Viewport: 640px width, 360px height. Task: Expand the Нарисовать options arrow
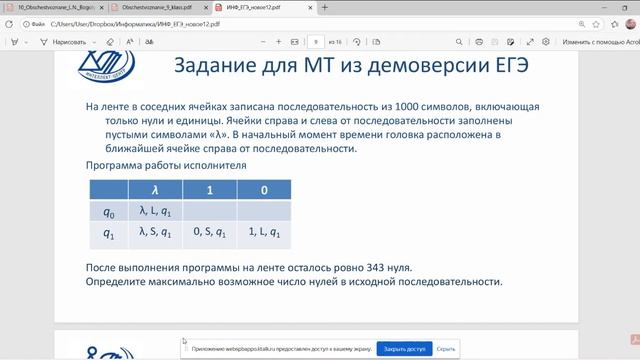[94, 42]
